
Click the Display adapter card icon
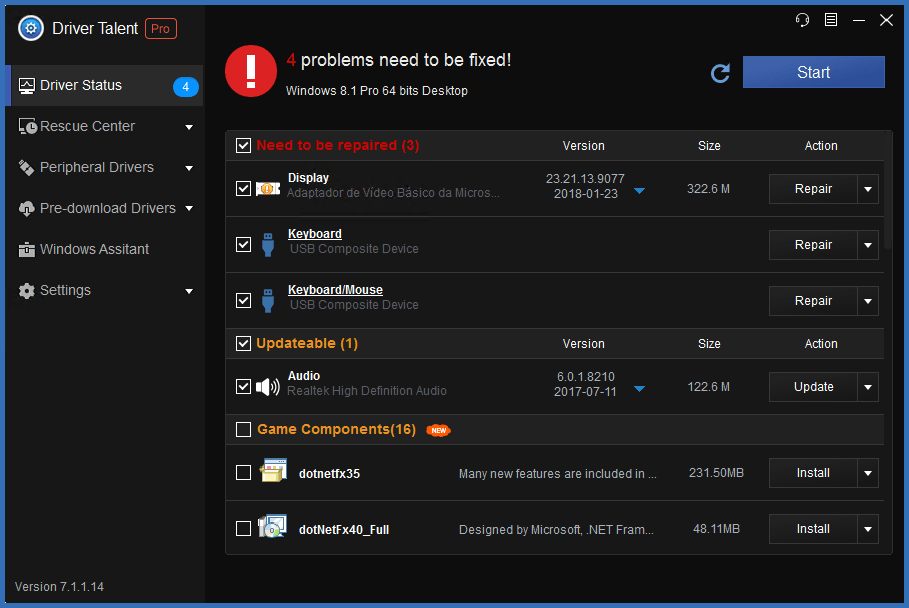point(268,189)
